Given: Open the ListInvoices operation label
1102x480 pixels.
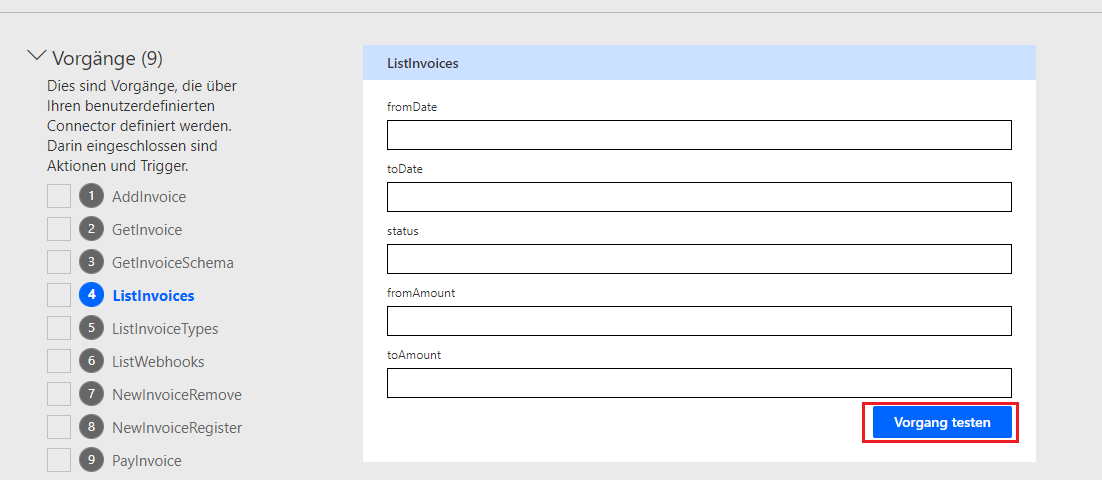Looking at the screenshot, I should pyautogui.click(x=153, y=296).
